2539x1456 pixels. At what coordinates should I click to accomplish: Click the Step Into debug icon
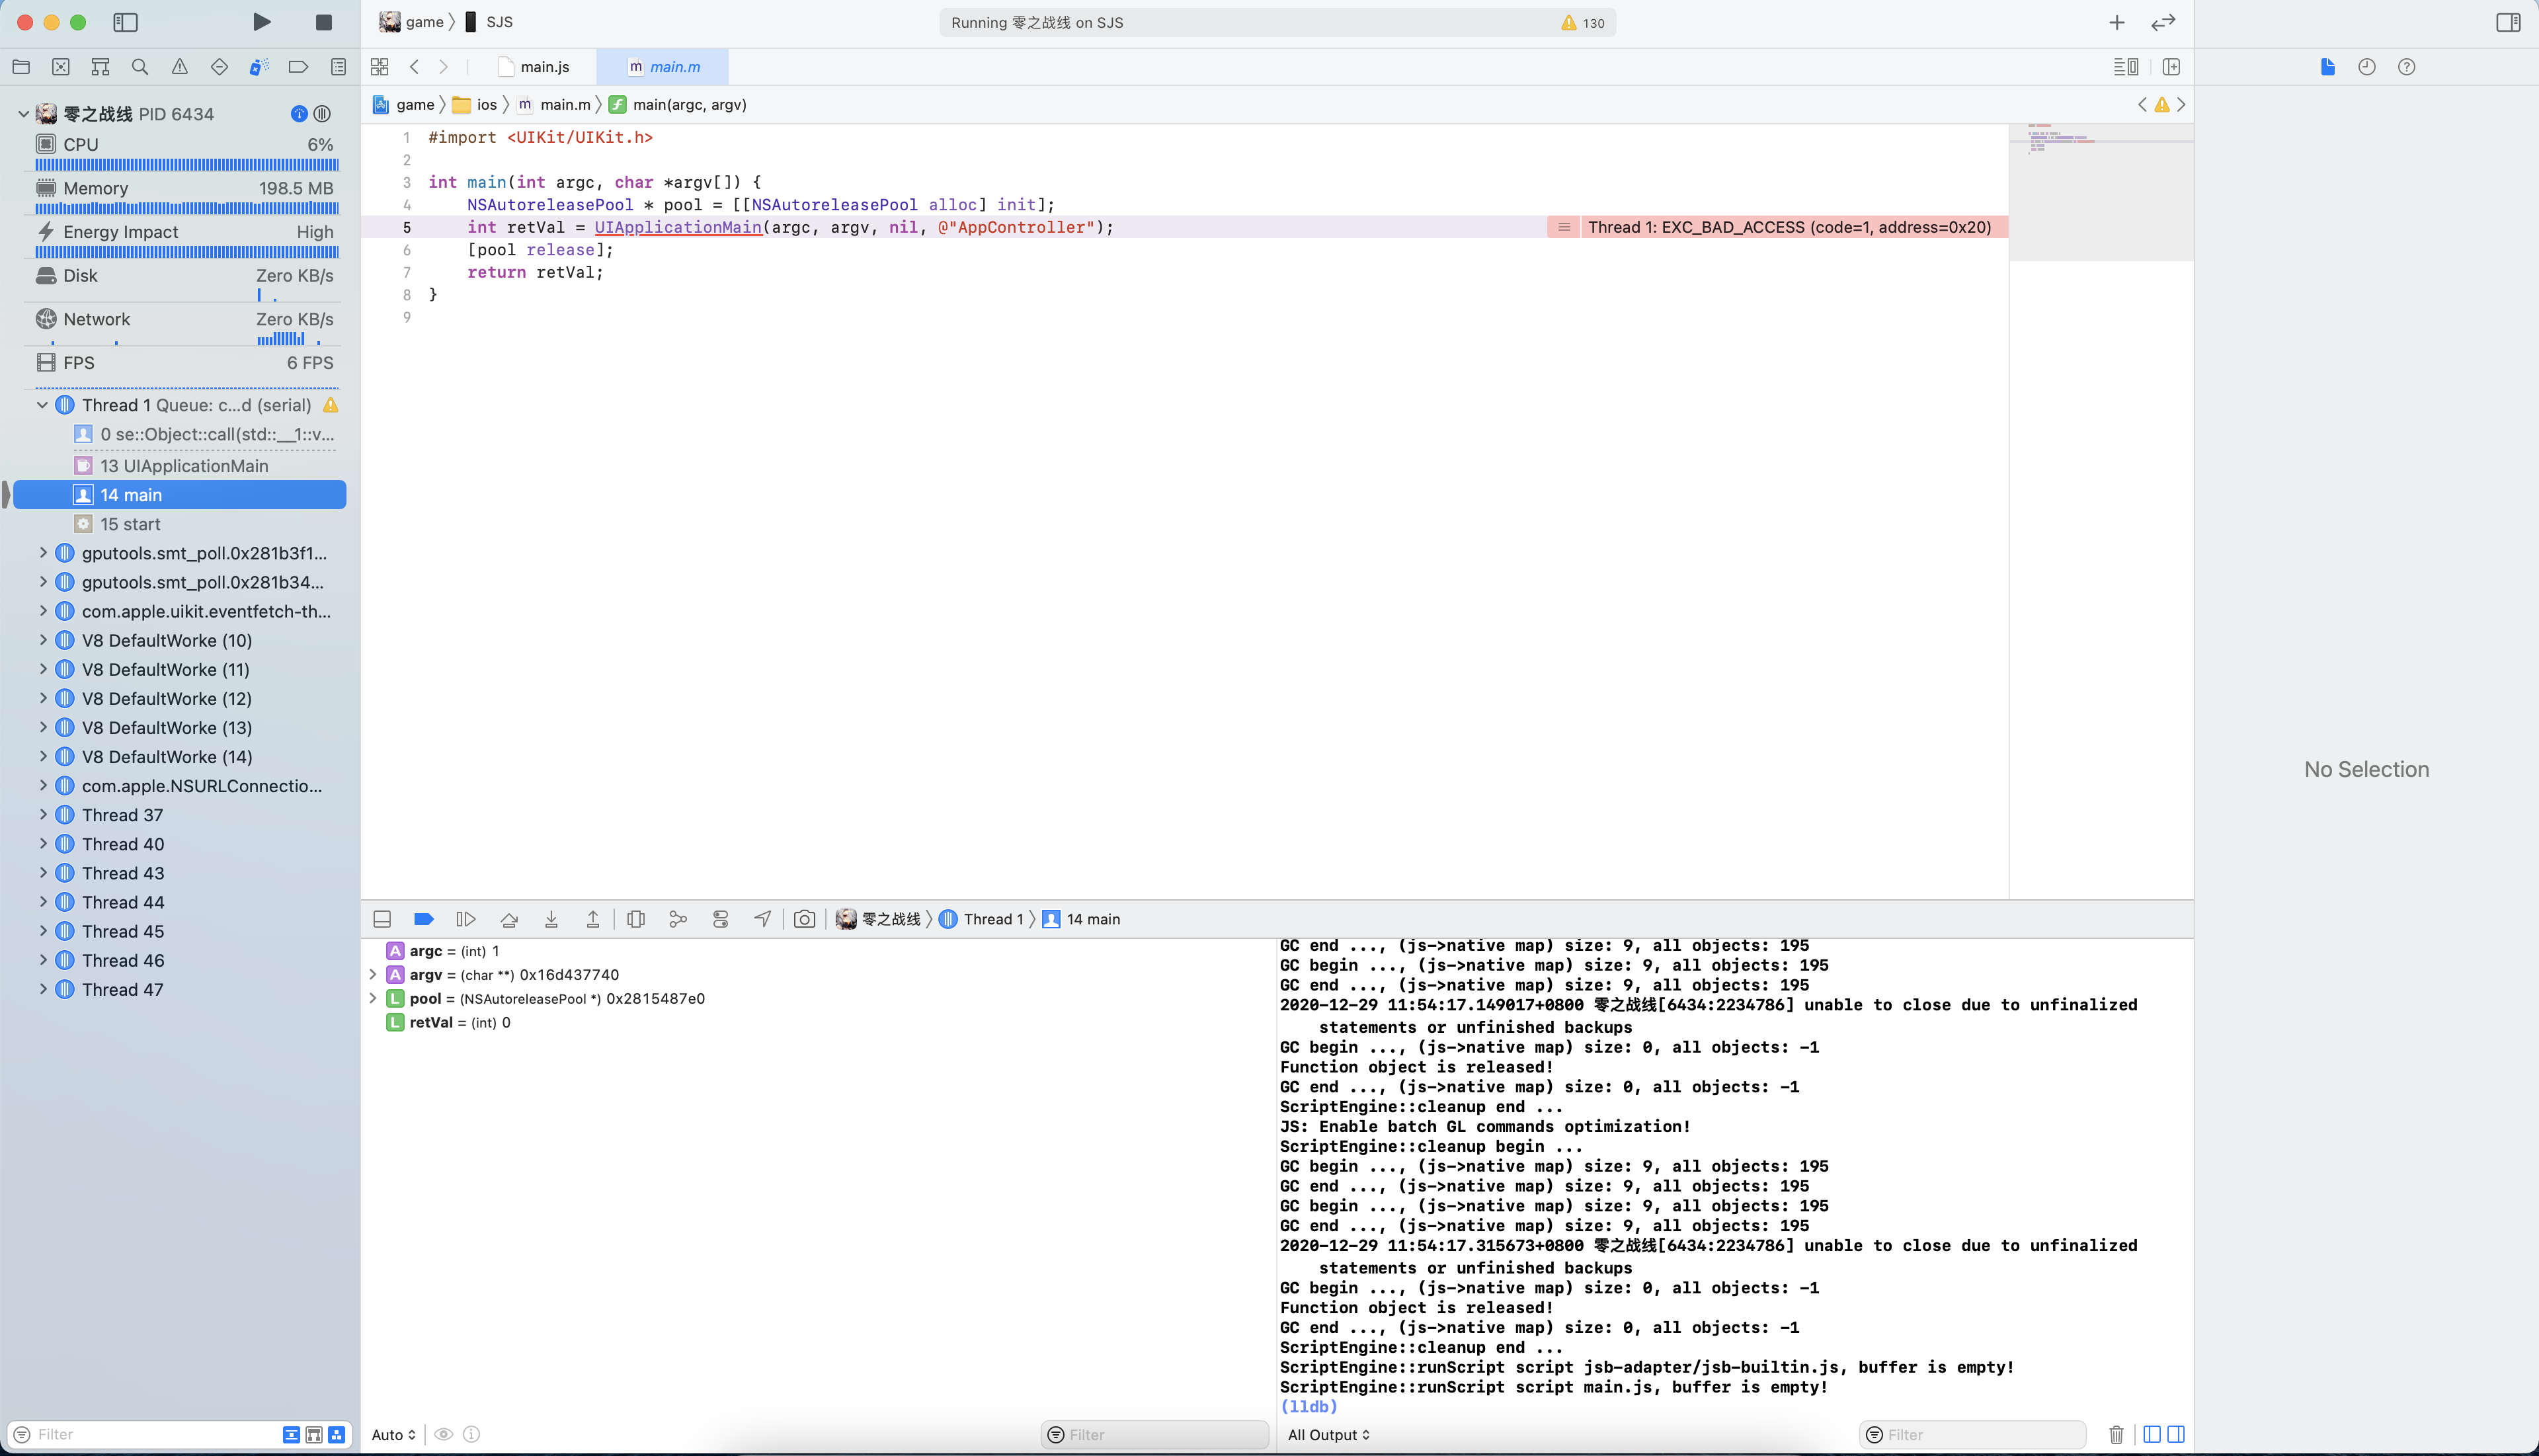(x=551, y=919)
